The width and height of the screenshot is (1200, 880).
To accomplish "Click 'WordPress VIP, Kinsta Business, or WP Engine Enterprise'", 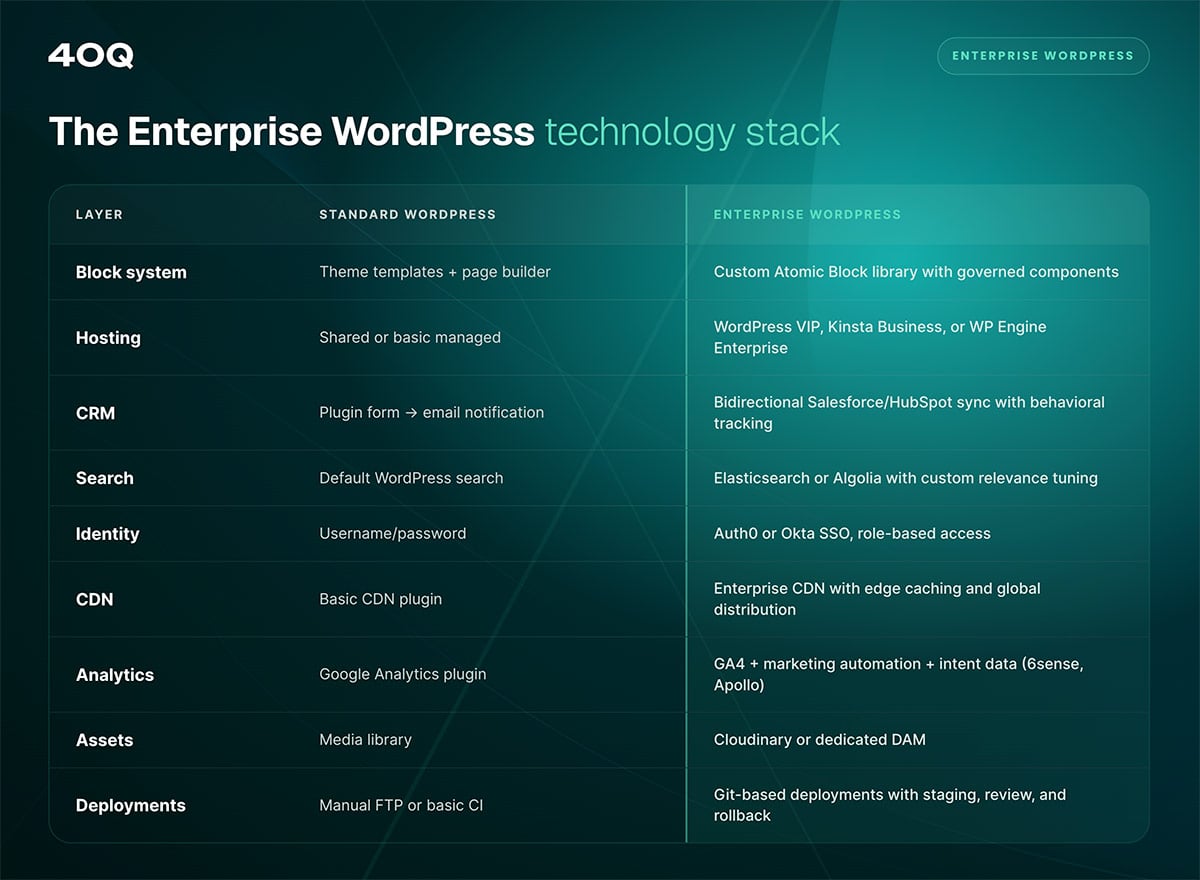I will coord(880,338).
